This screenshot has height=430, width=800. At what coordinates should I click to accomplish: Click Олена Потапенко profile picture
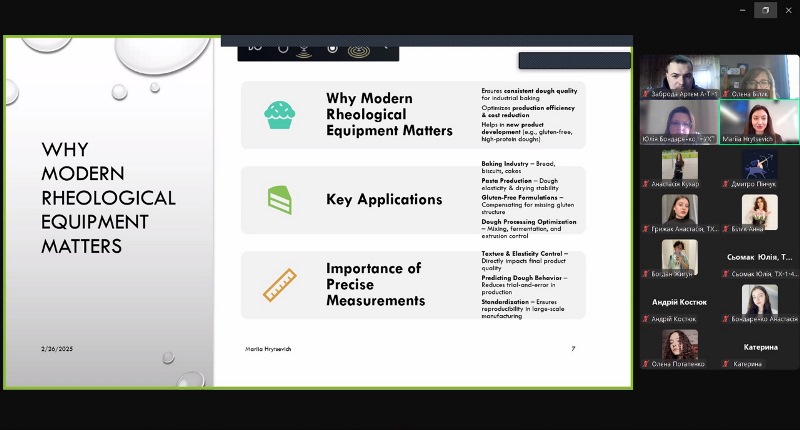click(680, 344)
